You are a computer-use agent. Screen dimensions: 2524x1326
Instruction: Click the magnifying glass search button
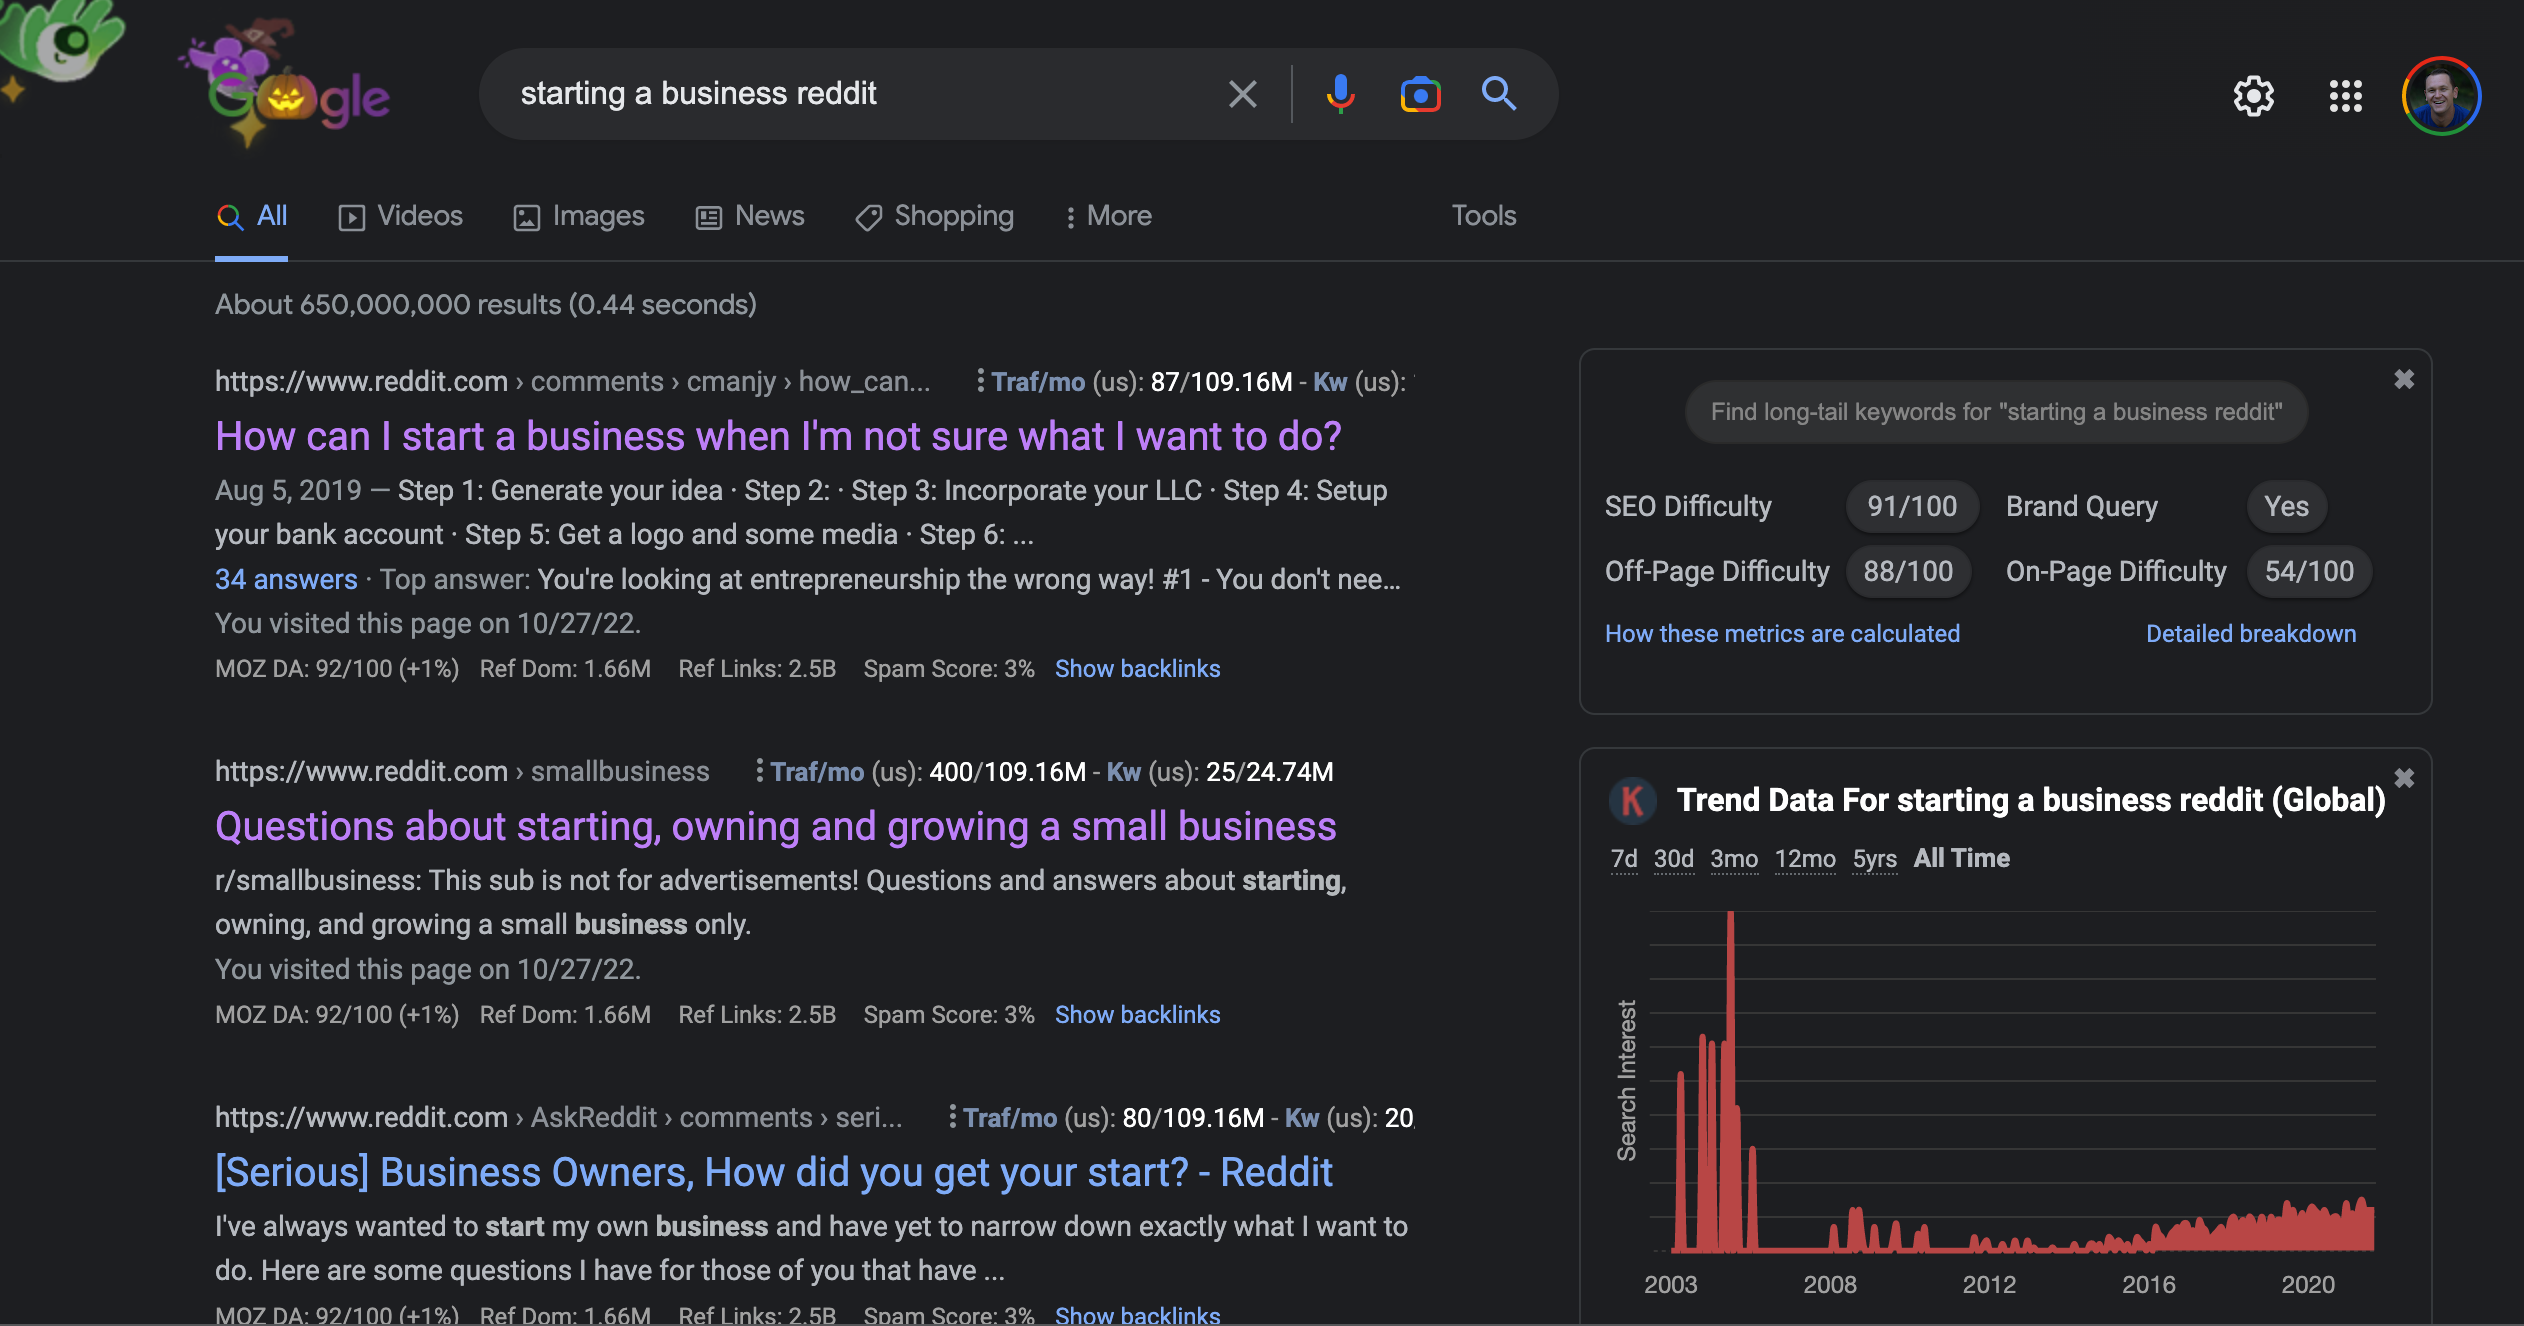pos(1498,94)
